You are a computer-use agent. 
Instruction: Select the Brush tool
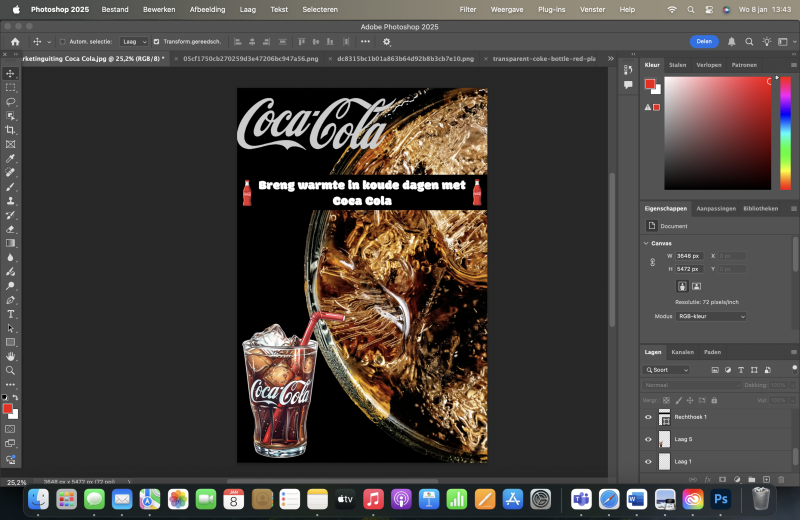[x=10, y=187]
